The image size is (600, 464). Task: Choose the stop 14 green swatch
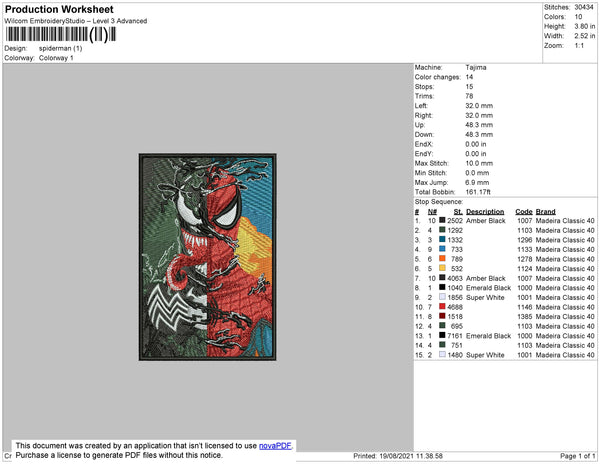(442, 345)
